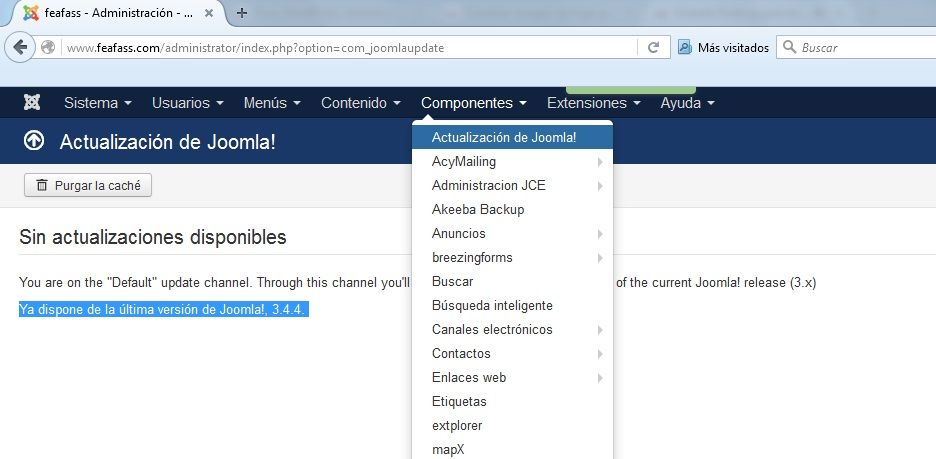The width and height of the screenshot is (936, 459).
Task: Collapse the Componentes menu
Action: [x=473, y=103]
